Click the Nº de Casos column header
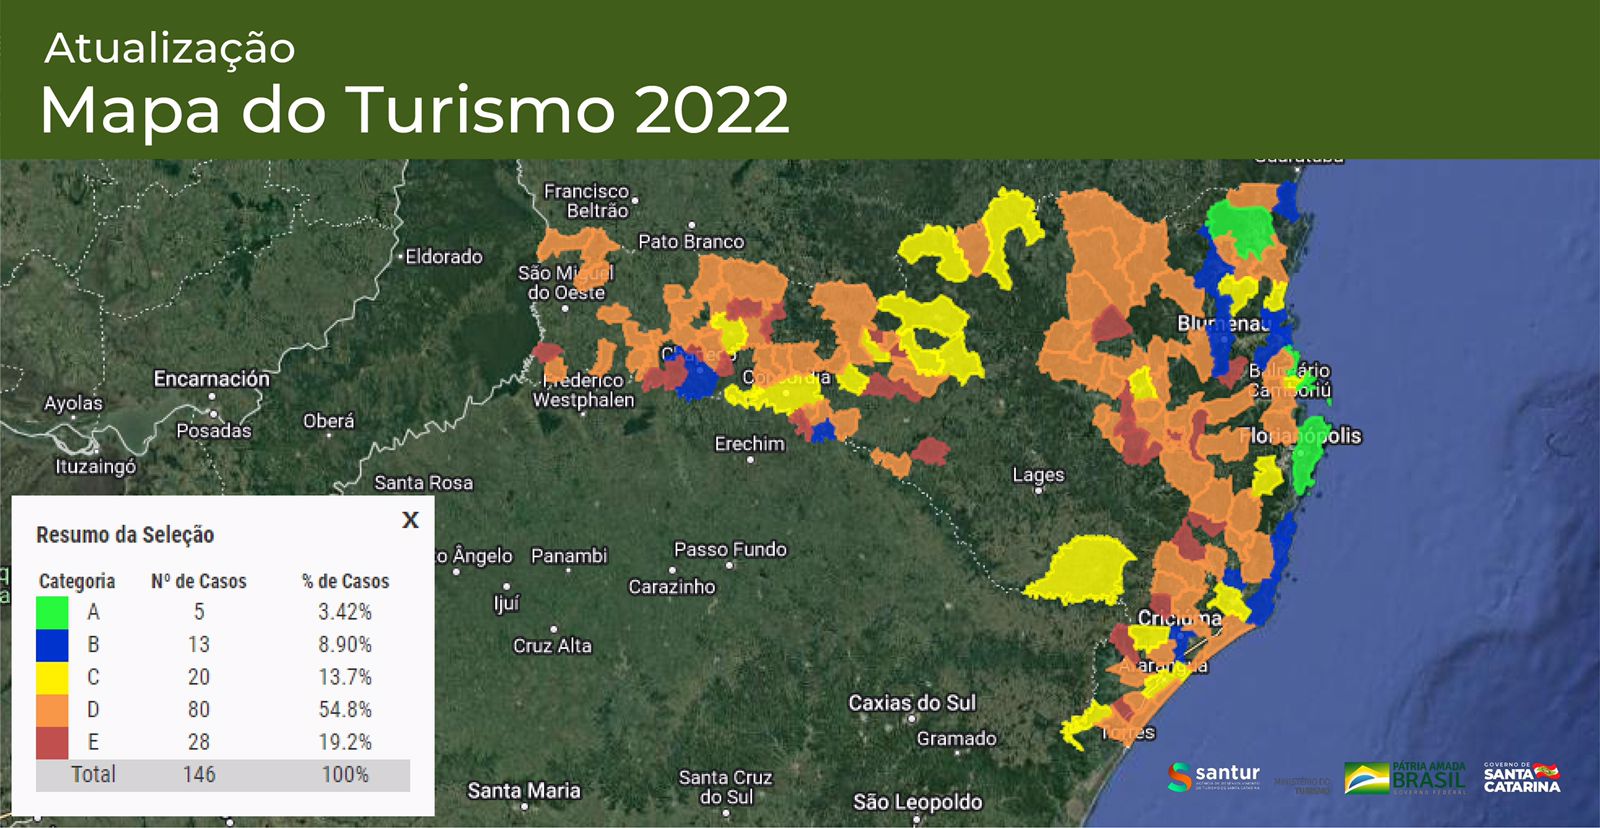 [x=198, y=581]
